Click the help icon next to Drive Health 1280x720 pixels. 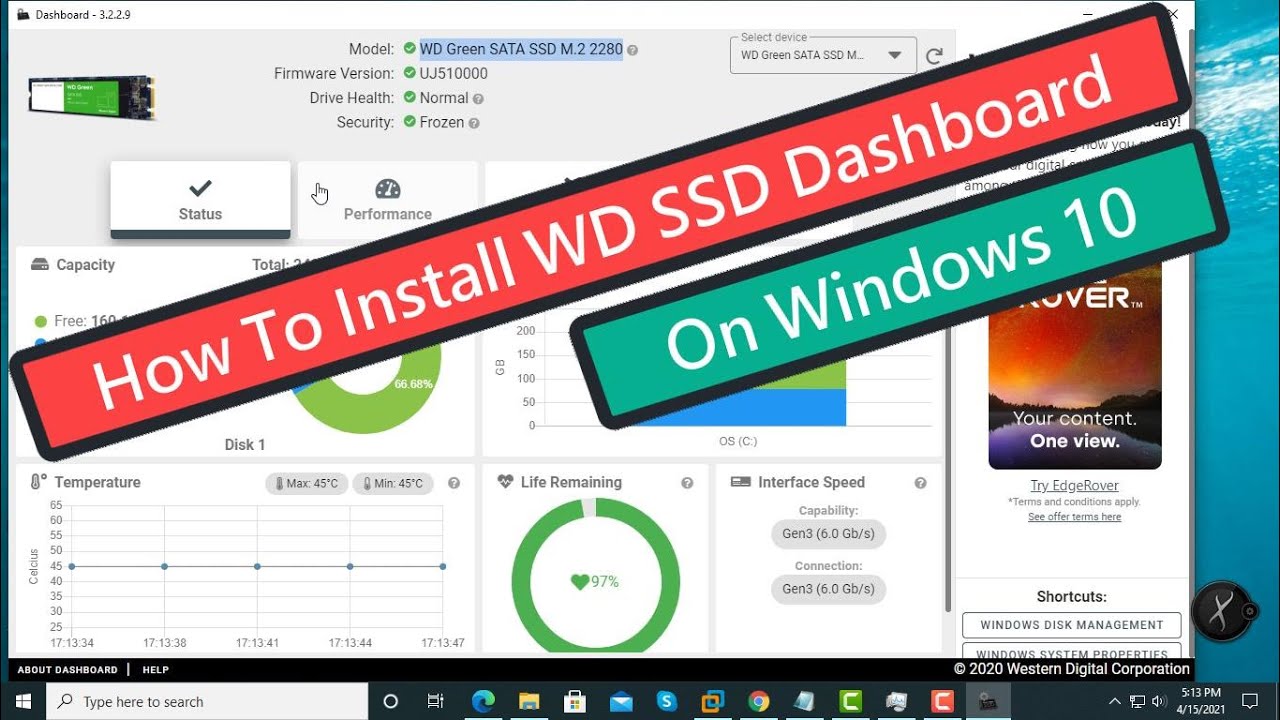click(478, 99)
